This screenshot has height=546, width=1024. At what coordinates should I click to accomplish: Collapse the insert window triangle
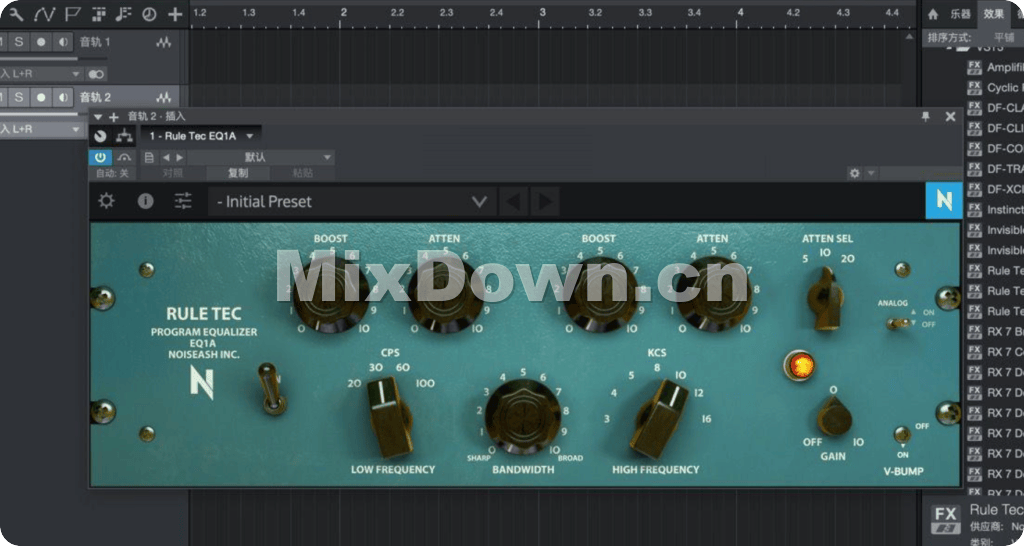pyautogui.click(x=98, y=117)
